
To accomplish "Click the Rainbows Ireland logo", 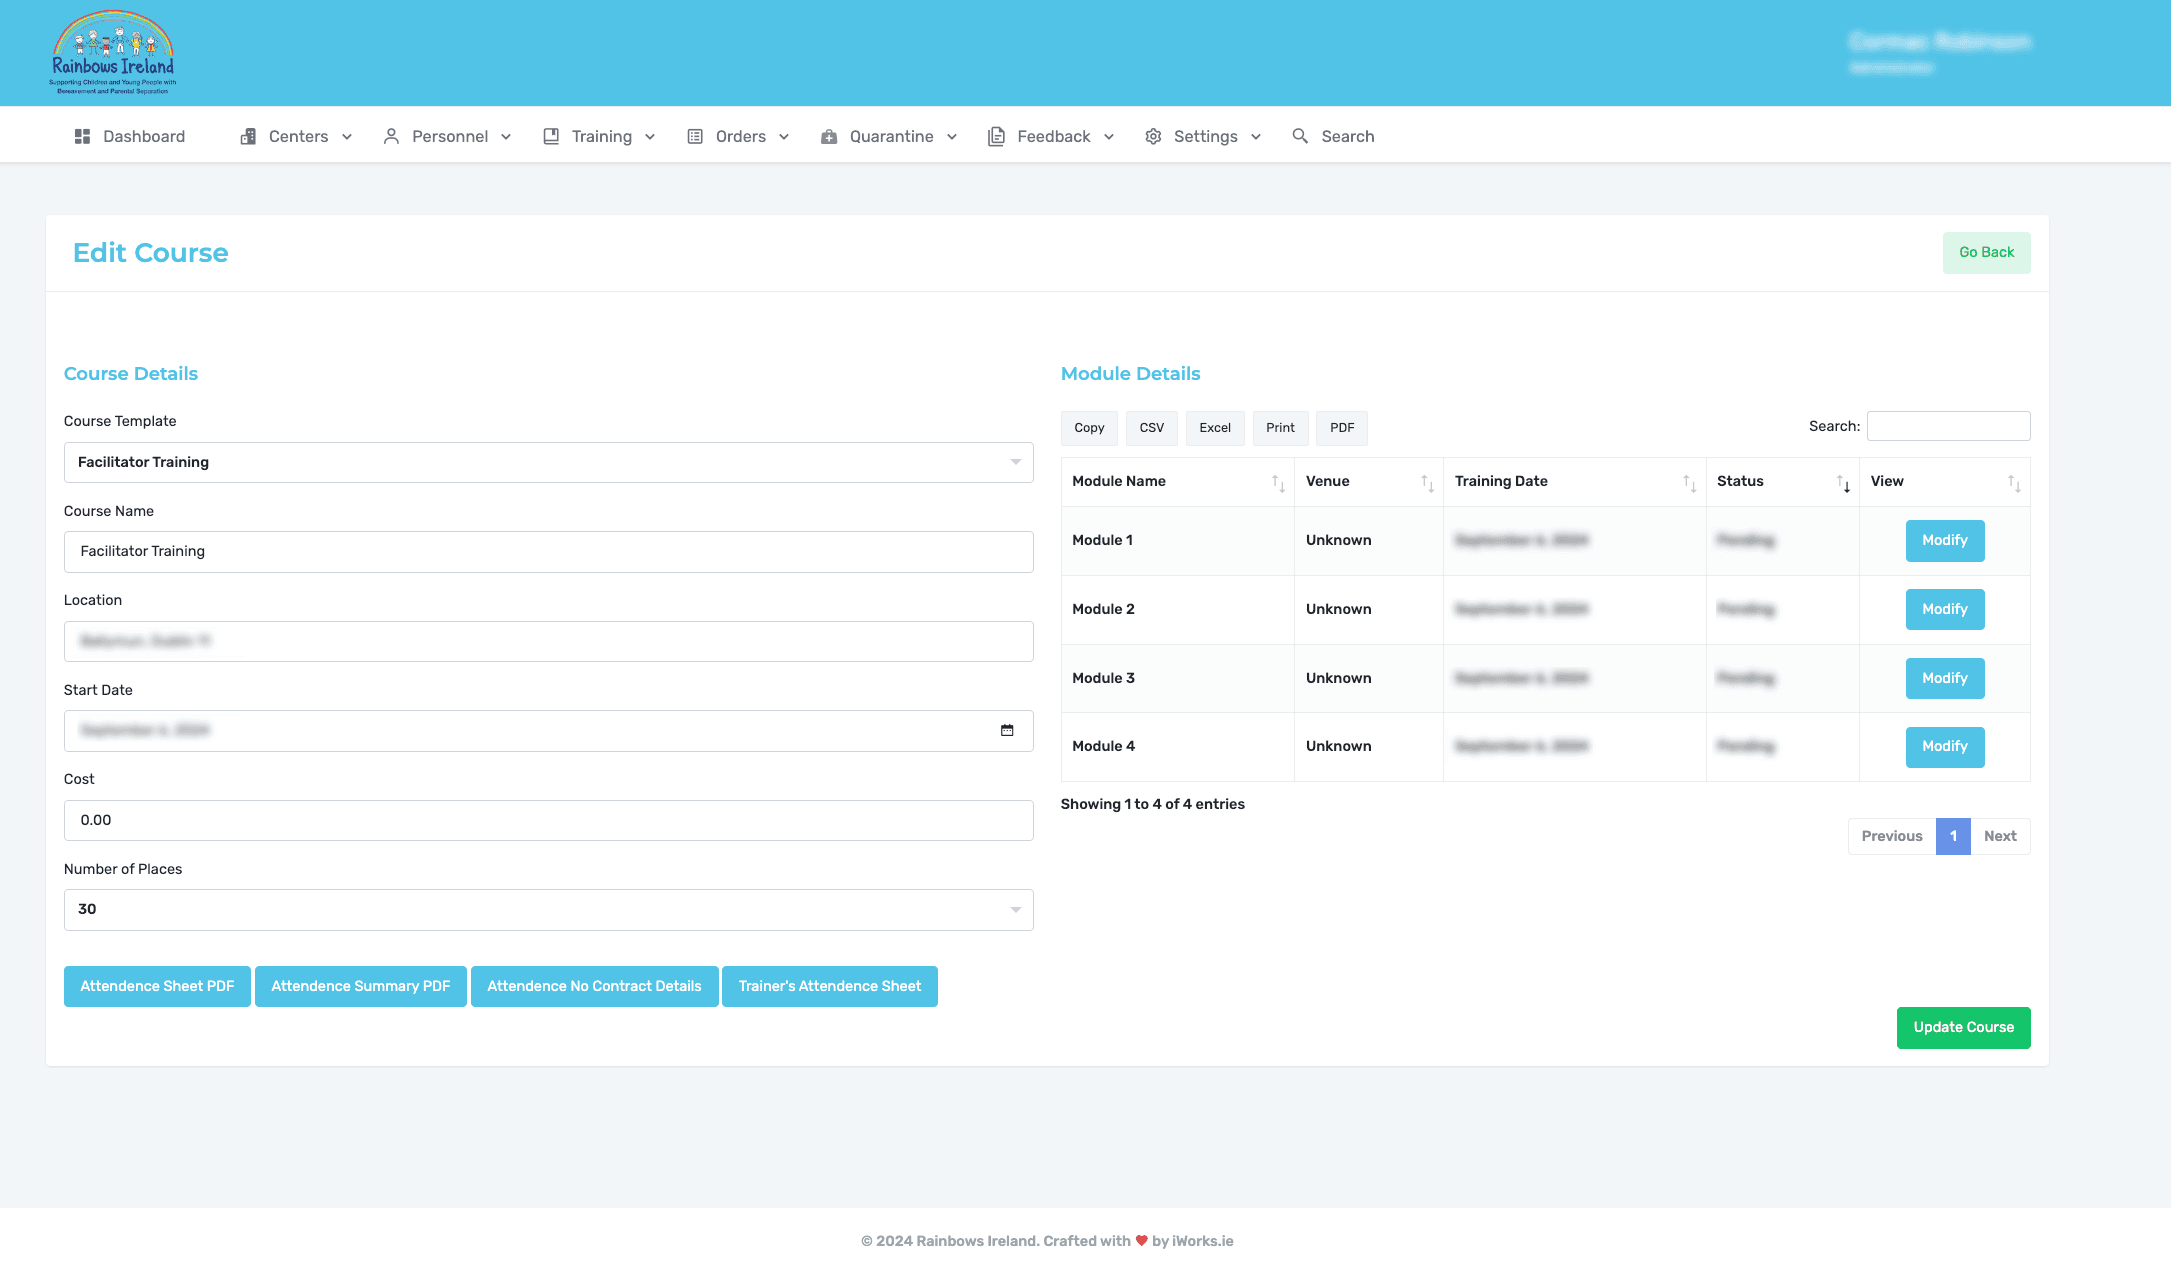I will 113,52.
